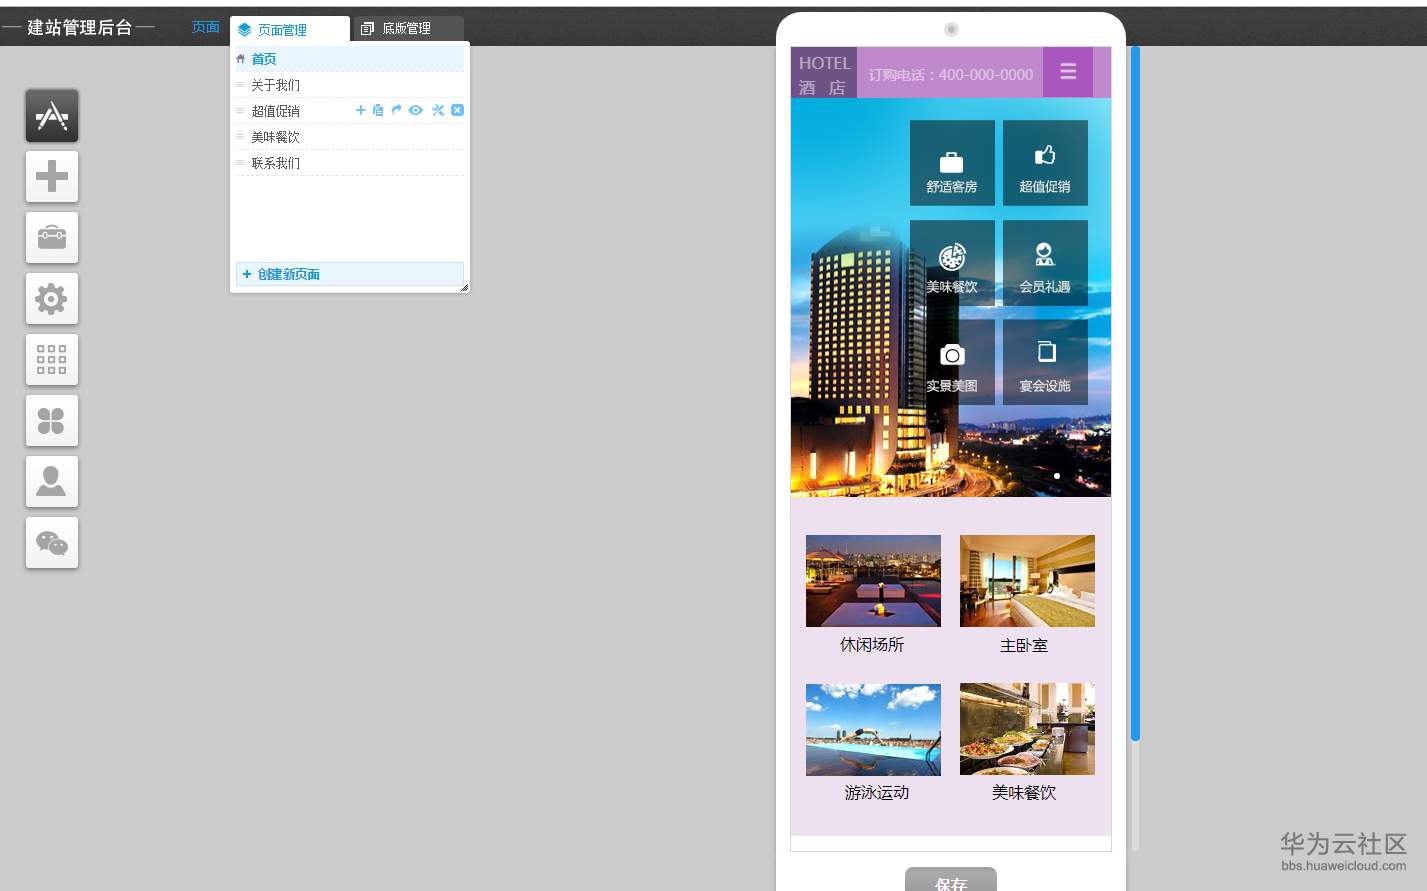
Task: Open the nine-square grid sidebar button
Action: coord(52,360)
